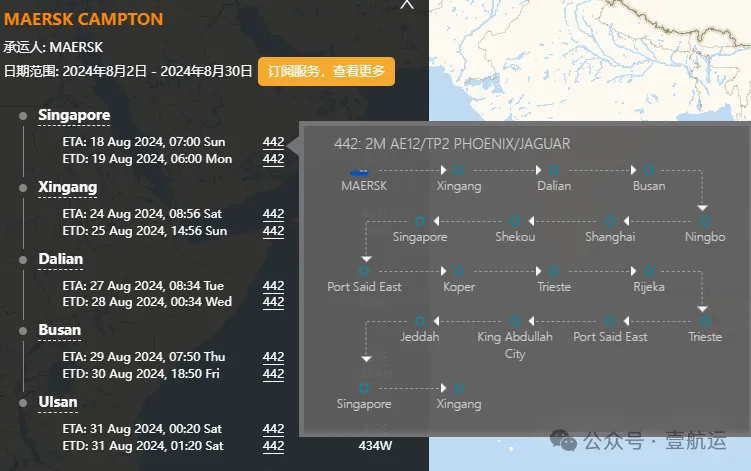Click the Xingang timeline dot in schedule list
This screenshot has height=471, width=751.
[23, 188]
